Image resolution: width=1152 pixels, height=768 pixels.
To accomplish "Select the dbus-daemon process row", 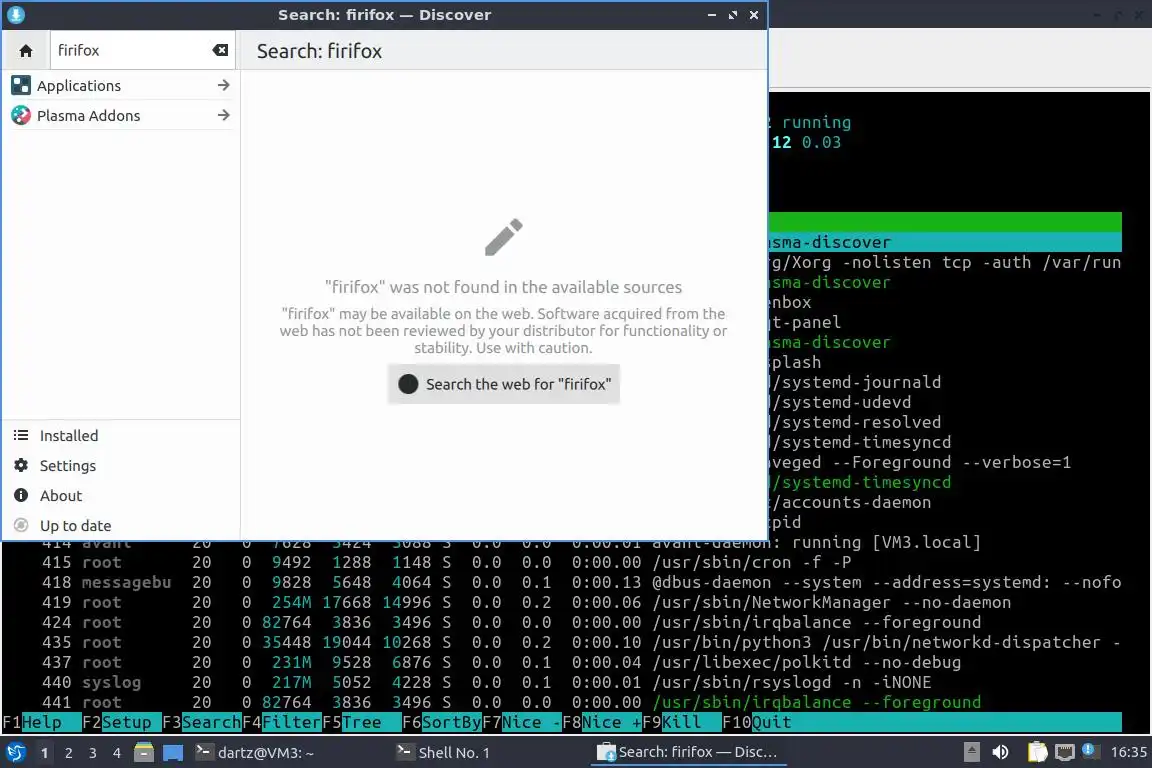I will (561, 582).
